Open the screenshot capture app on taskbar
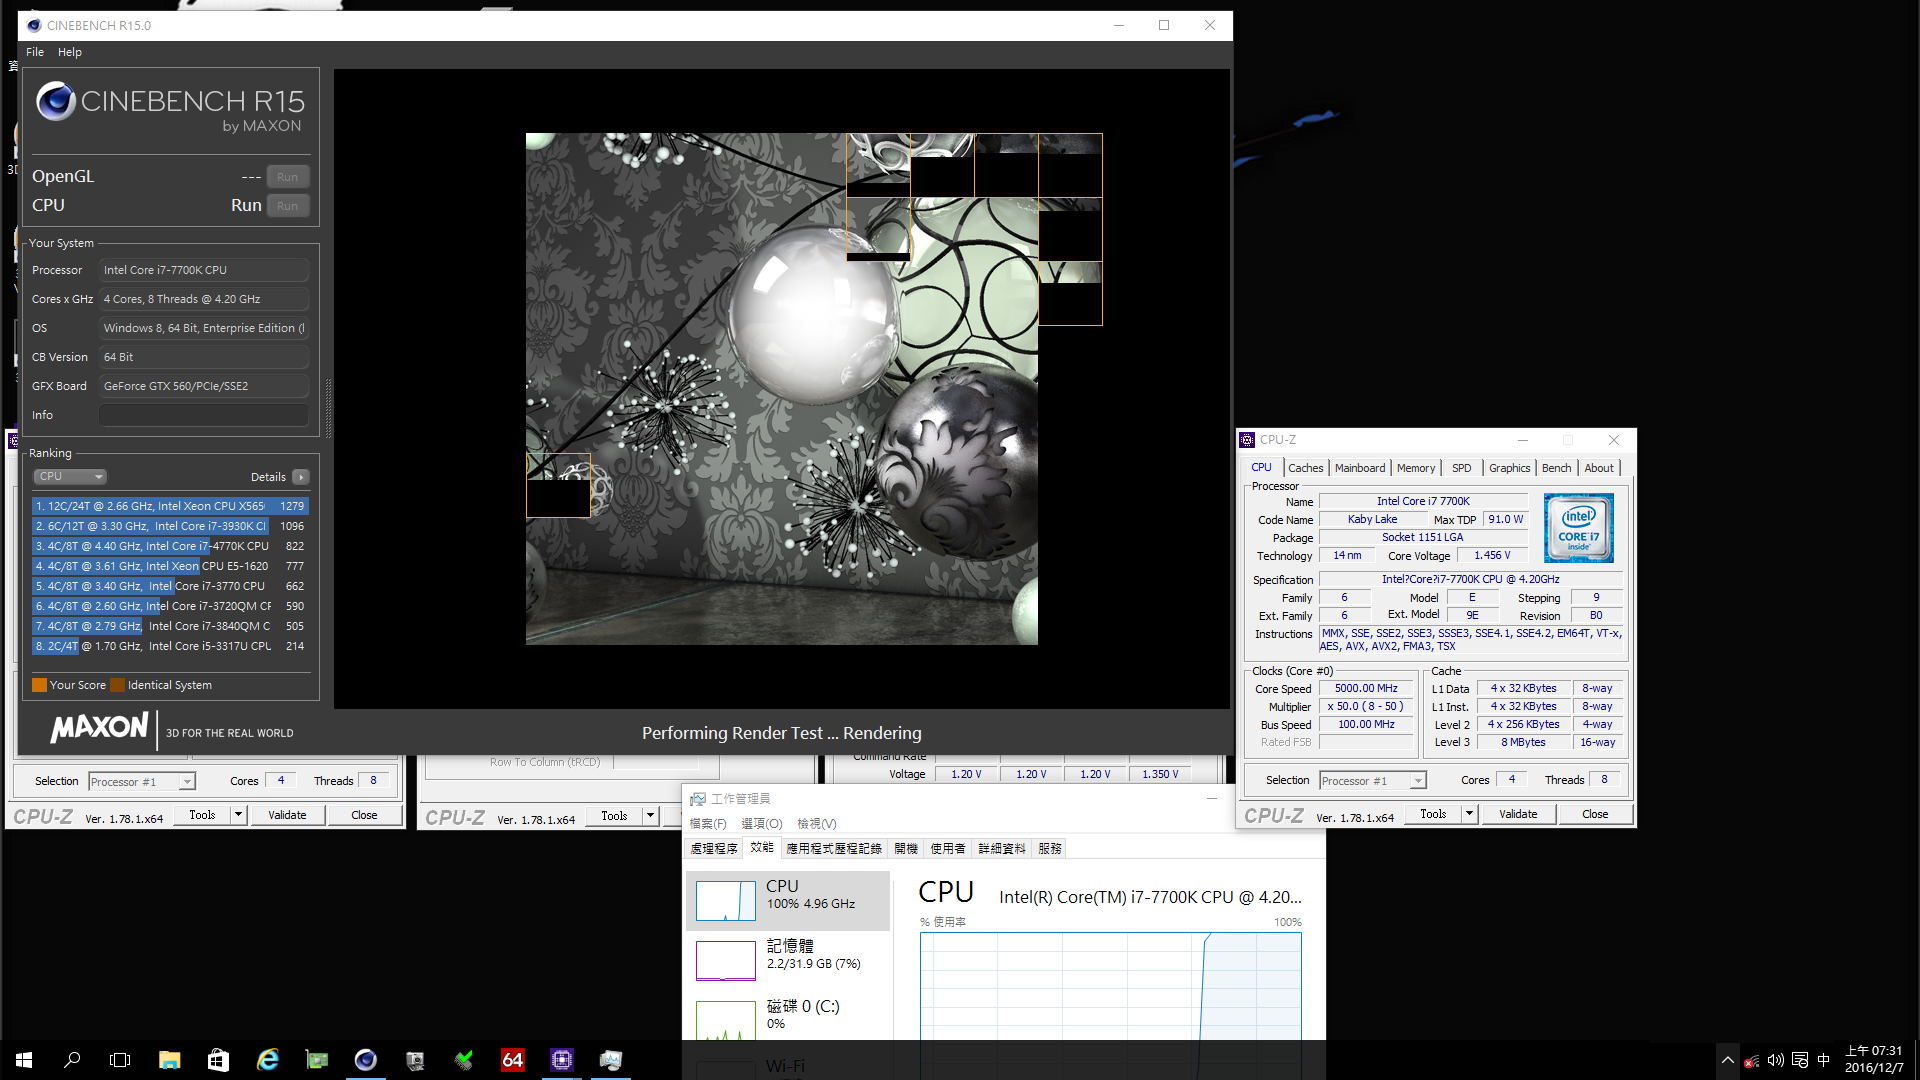 pos(415,1060)
